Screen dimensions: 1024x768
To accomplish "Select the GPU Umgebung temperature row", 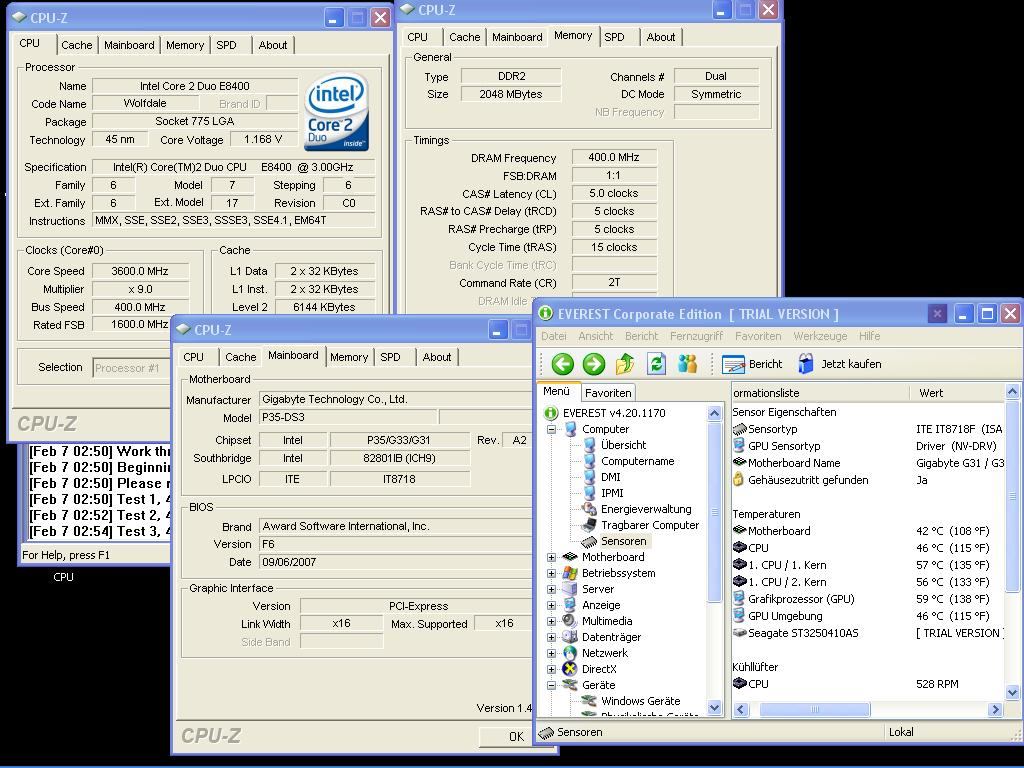I will pos(867,616).
